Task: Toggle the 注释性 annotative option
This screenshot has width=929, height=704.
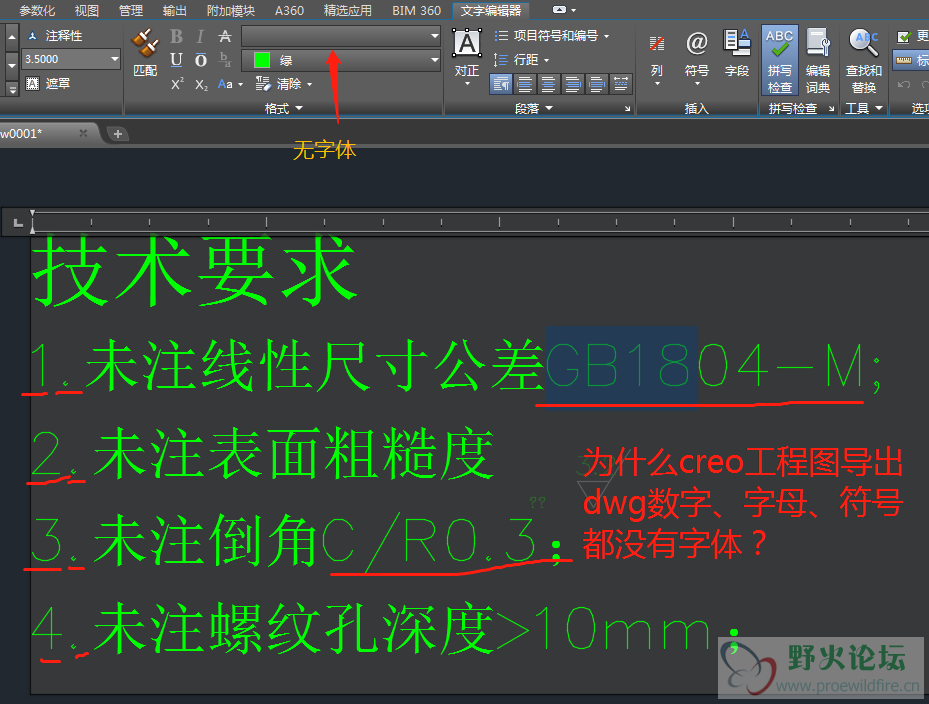Action: 55,36
